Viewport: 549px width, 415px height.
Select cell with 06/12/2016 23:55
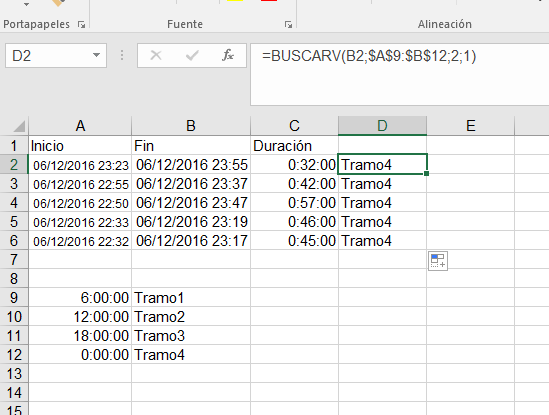(x=191, y=165)
